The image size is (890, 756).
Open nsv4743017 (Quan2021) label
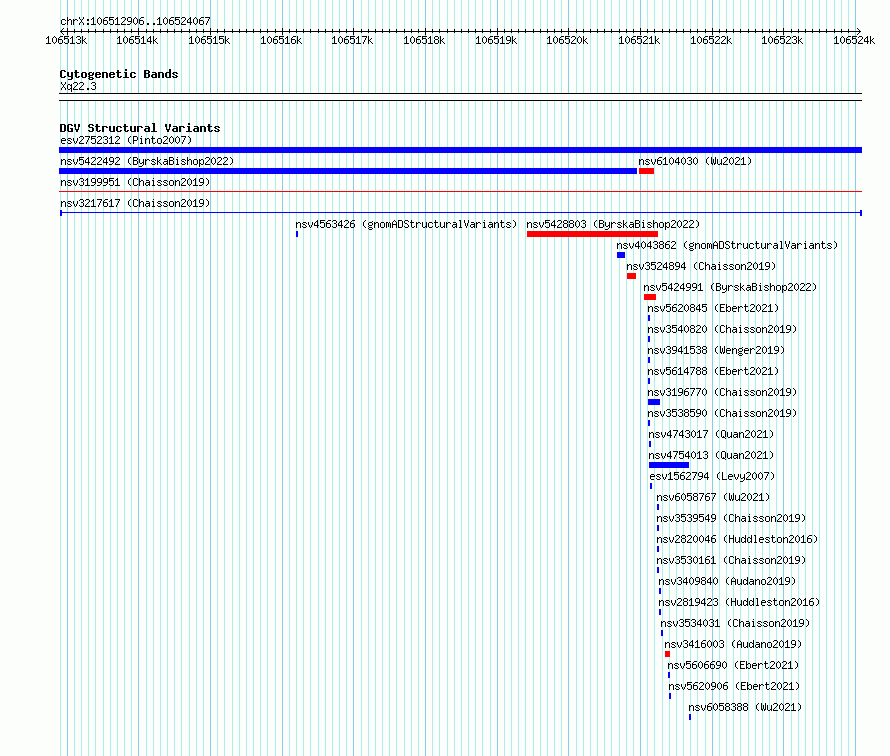711,434
